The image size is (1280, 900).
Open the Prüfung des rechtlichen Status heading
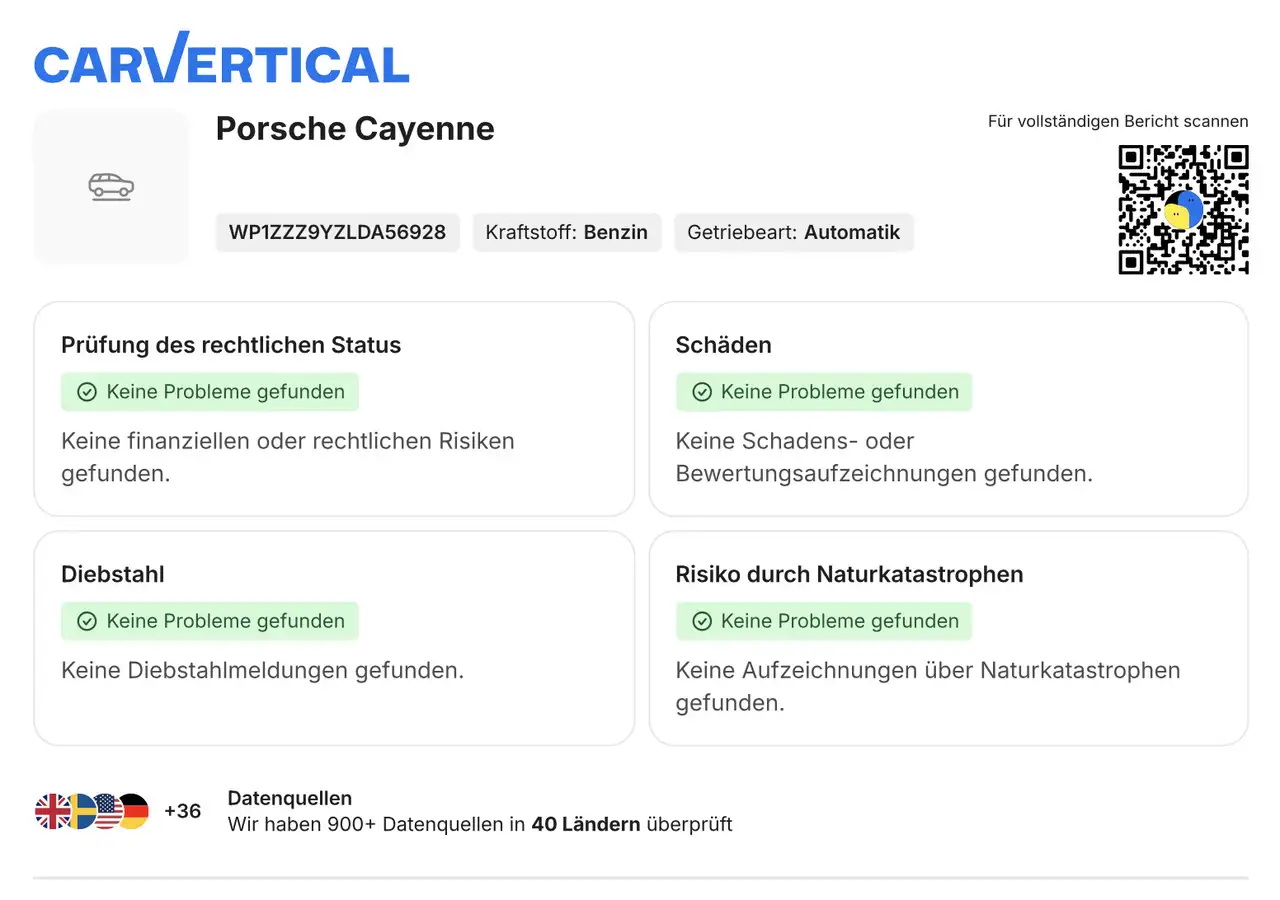tap(231, 345)
